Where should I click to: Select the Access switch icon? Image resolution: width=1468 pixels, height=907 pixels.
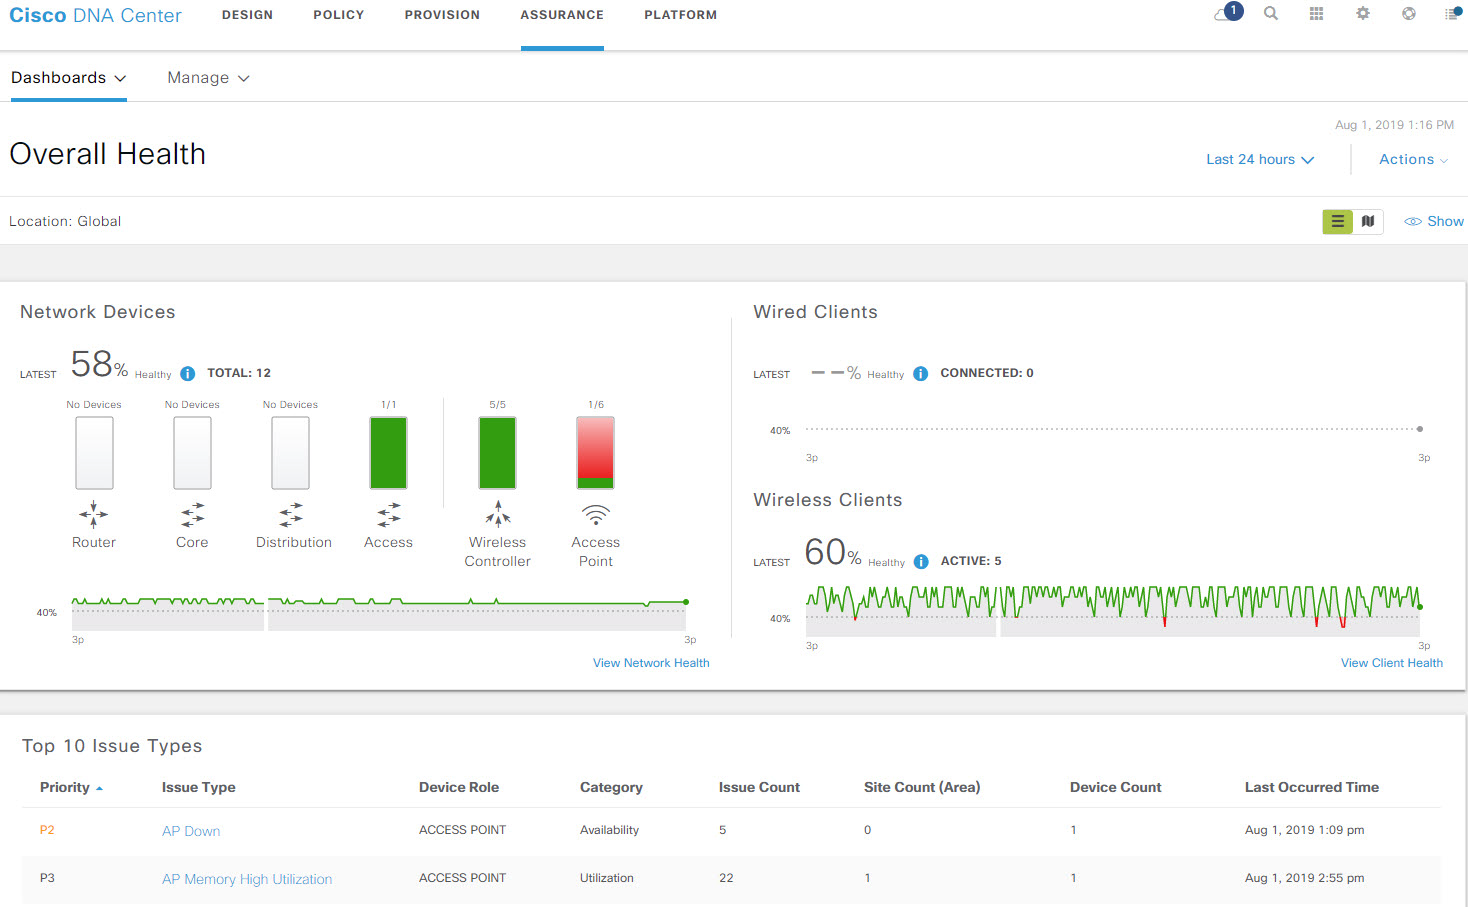pos(389,515)
